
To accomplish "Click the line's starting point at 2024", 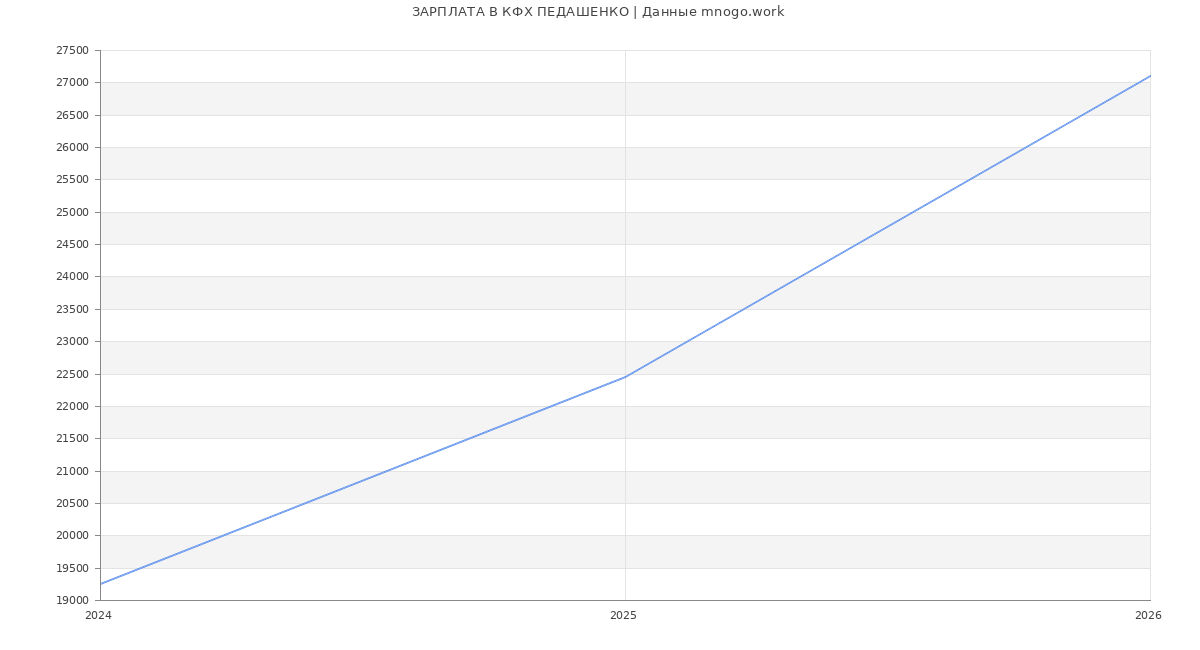I will pyautogui.click(x=101, y=584).
